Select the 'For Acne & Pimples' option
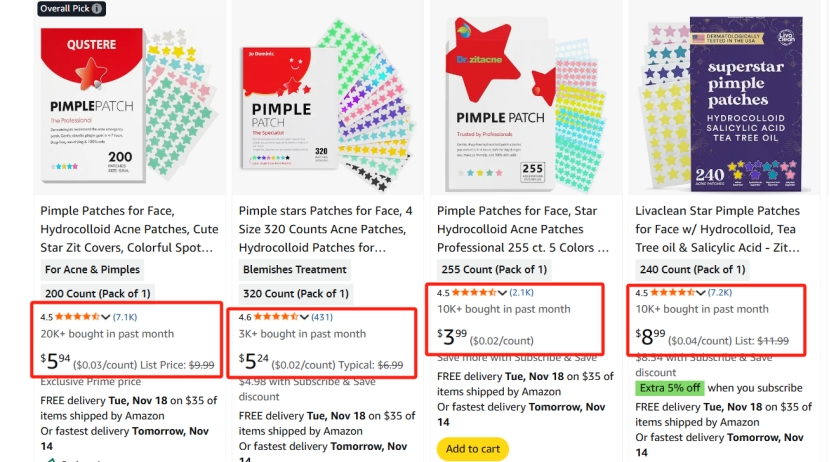 click(x=92, y=270)
